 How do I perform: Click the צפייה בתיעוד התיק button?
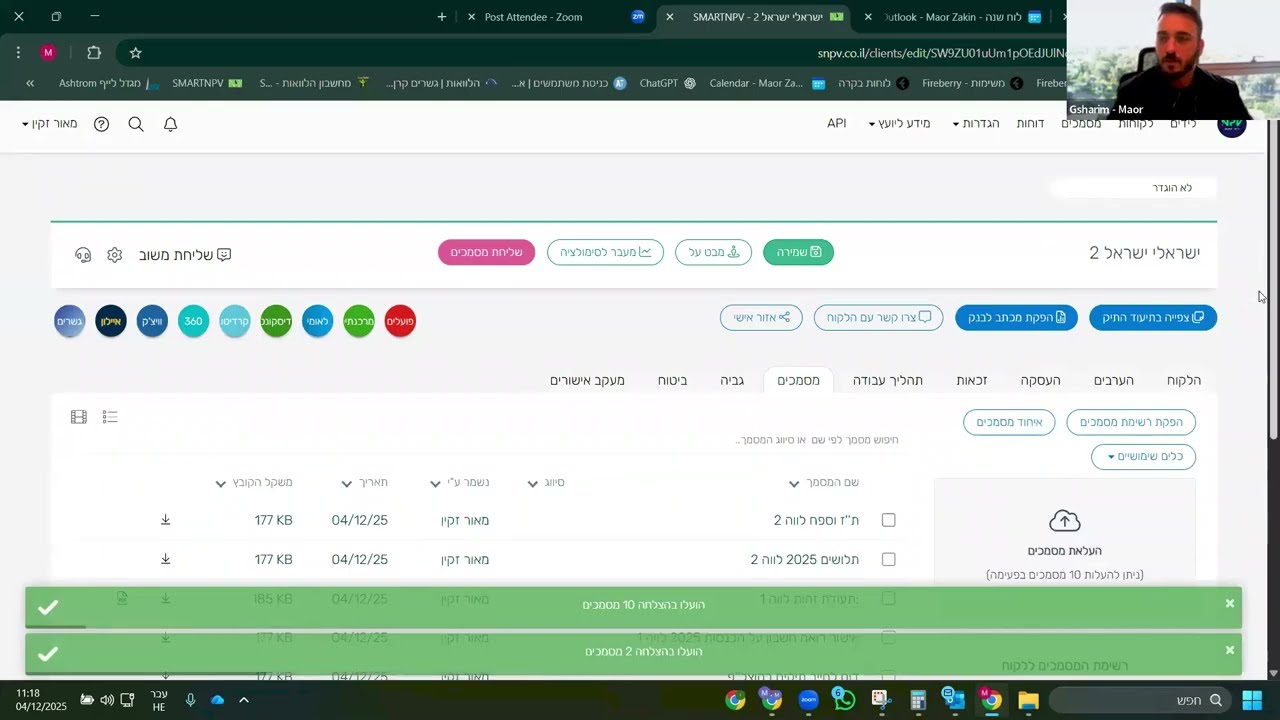pos(1153,318)
